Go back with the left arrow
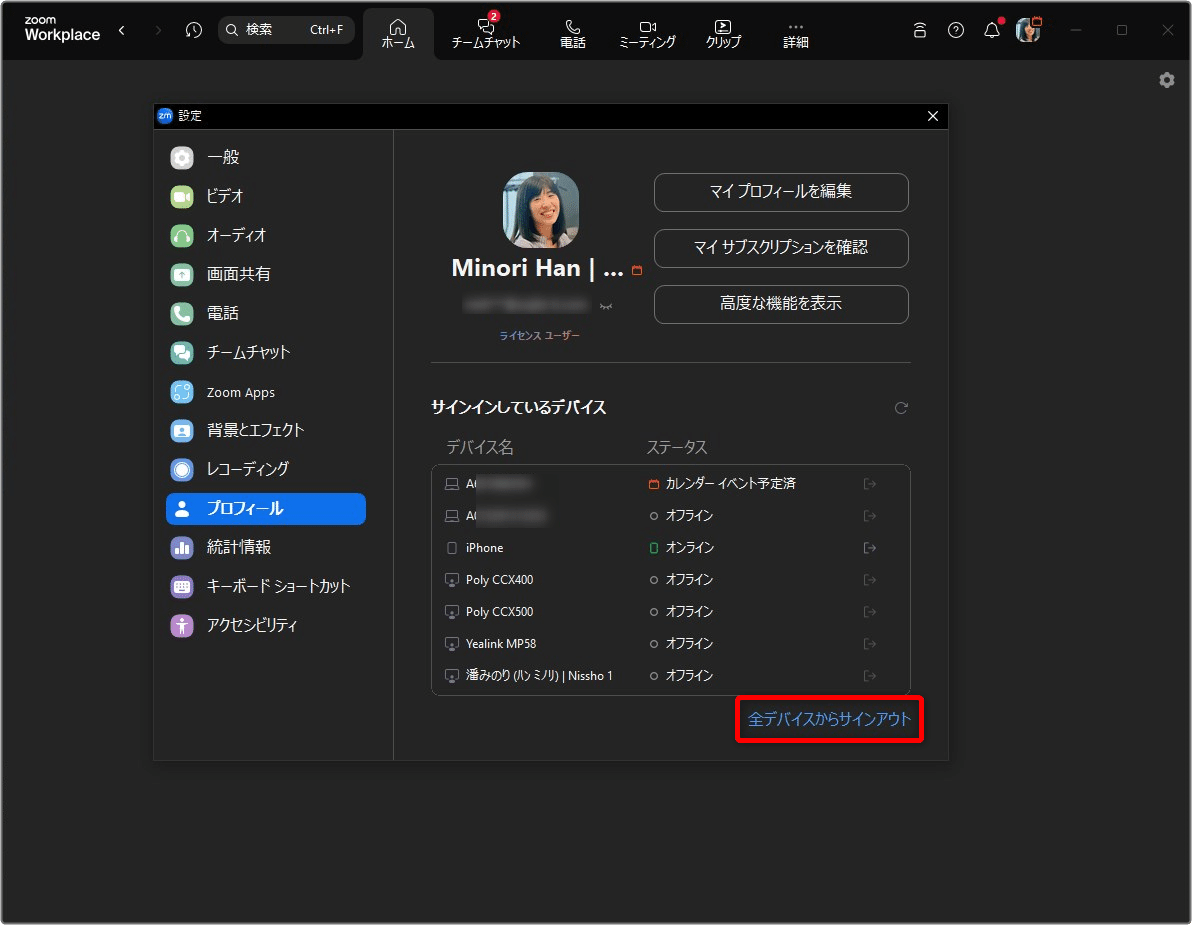Viewport: 1192px width, 925px height. click(122, 30)
